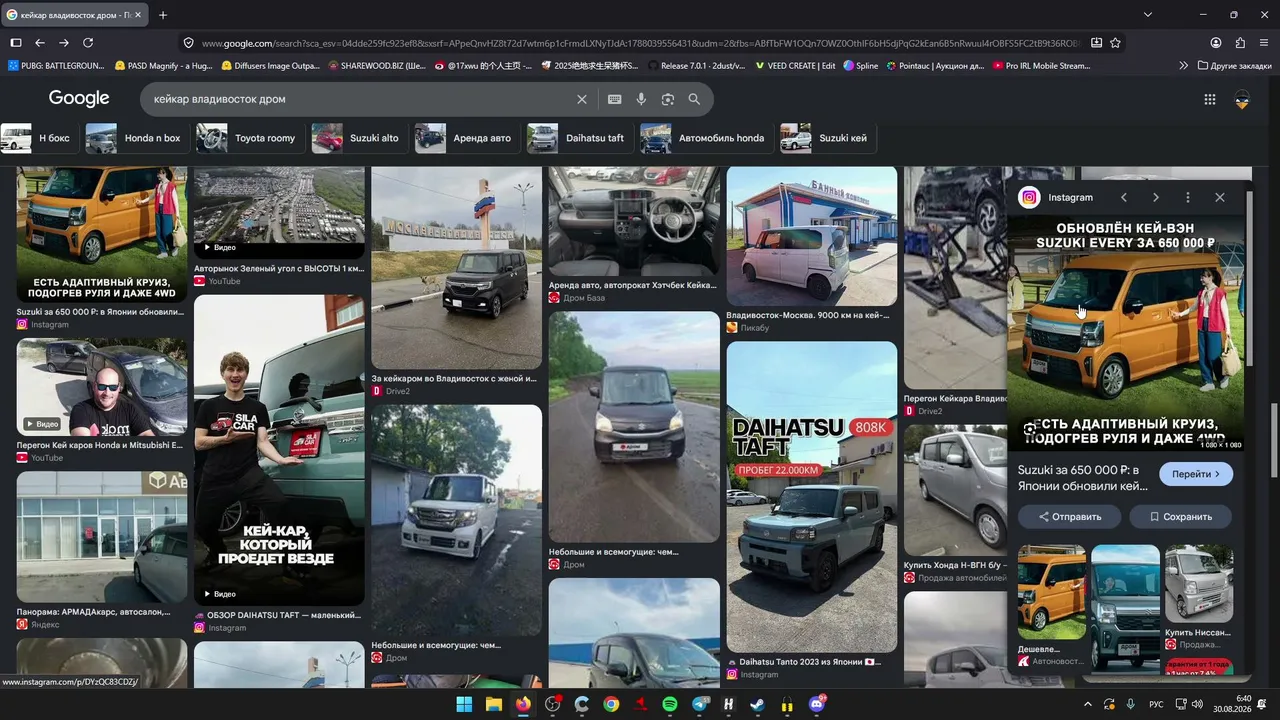Open the Авторынок Зеленый угол video thumbnail

pos(279,213)
